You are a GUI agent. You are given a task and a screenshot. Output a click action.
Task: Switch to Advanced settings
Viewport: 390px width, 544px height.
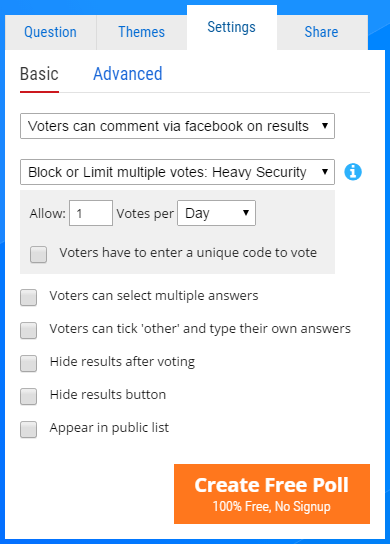tap(128, 74)
